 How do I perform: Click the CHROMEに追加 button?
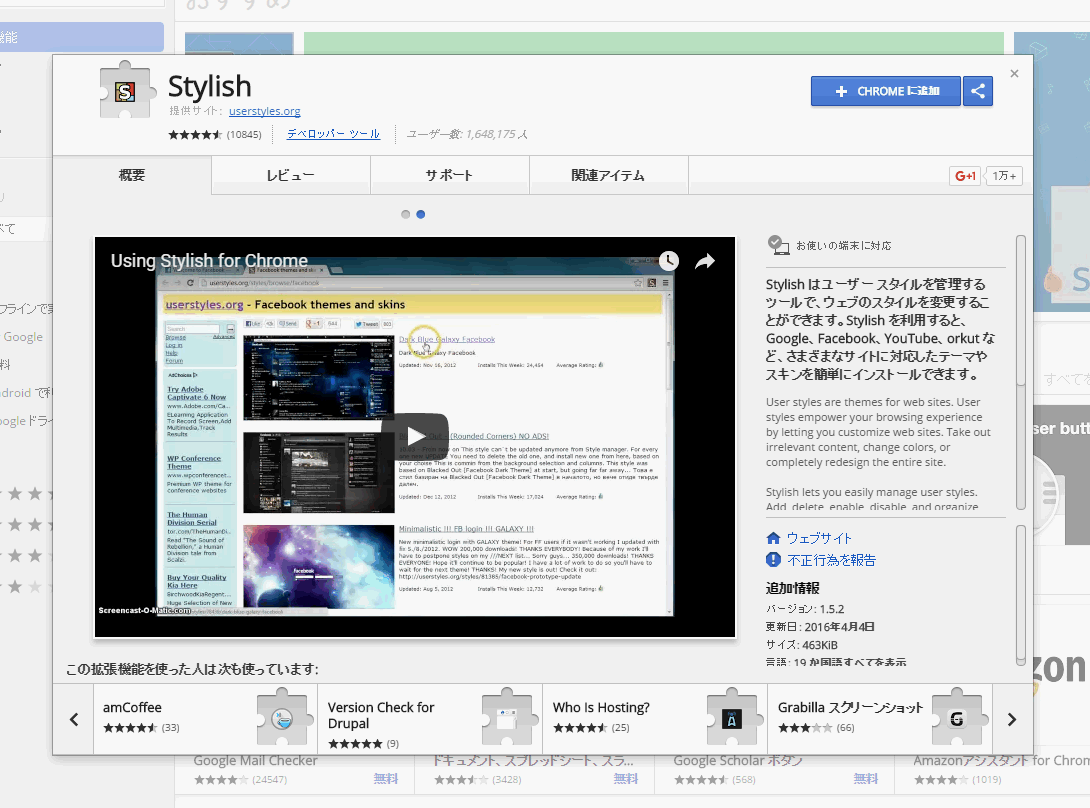[x=886, y=91]
